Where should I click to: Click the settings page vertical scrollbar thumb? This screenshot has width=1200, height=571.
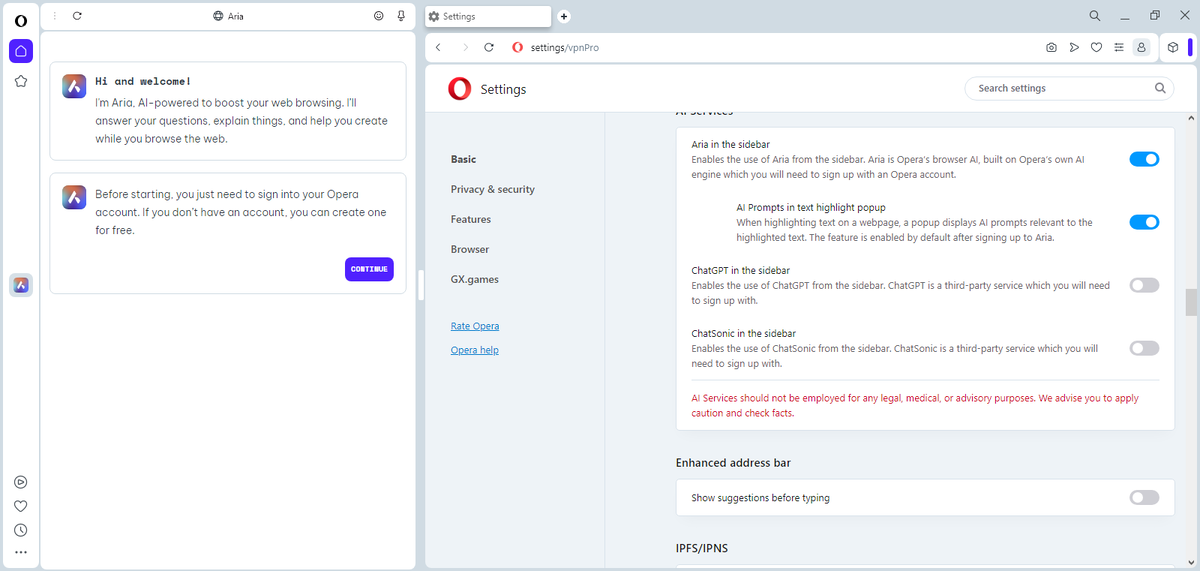1190,302
